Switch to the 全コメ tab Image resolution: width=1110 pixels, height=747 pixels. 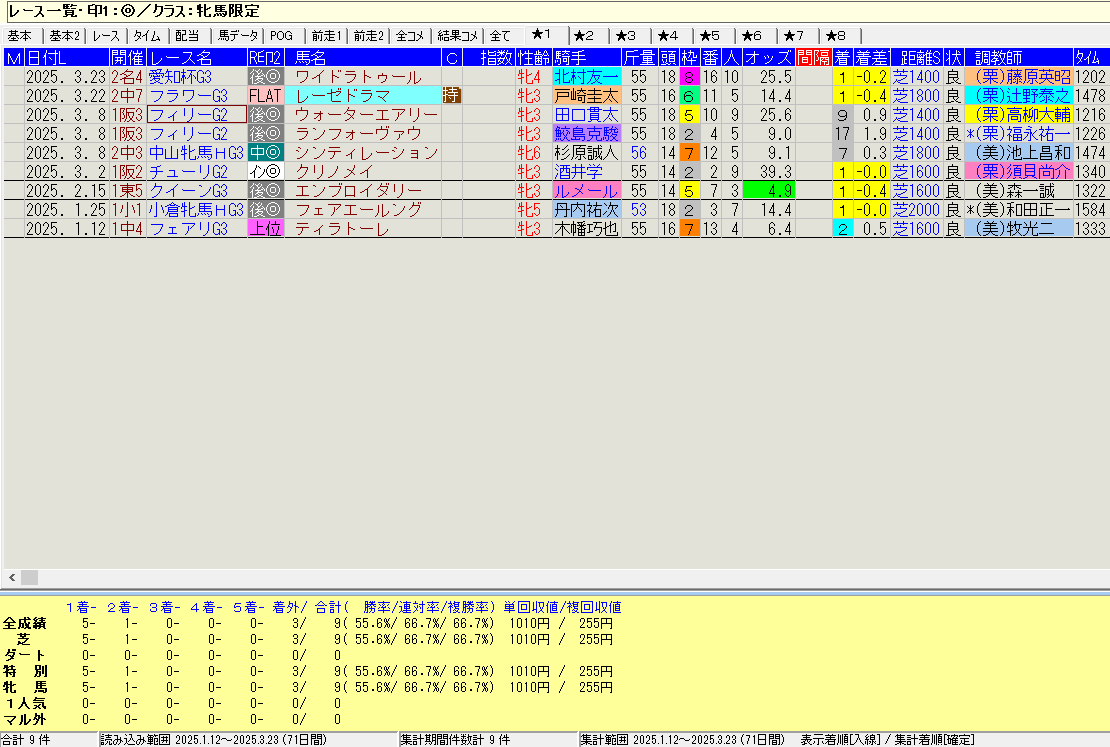point(410,36)
